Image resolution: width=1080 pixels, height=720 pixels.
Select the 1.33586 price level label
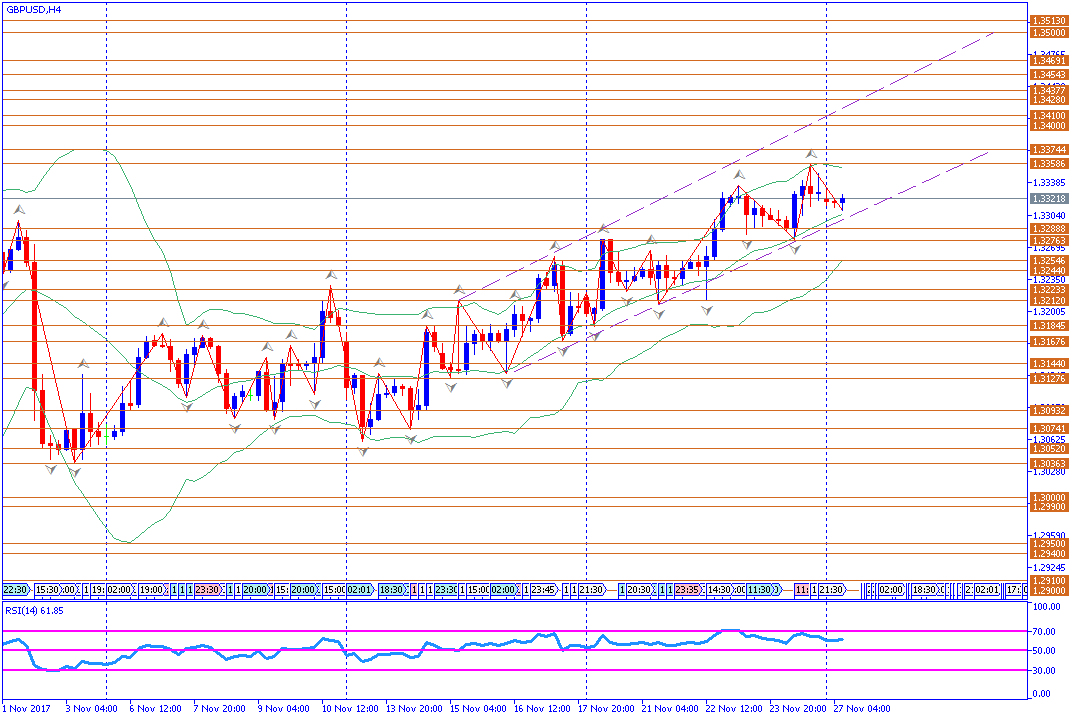pyautogui.click(x=1048, y=163)
